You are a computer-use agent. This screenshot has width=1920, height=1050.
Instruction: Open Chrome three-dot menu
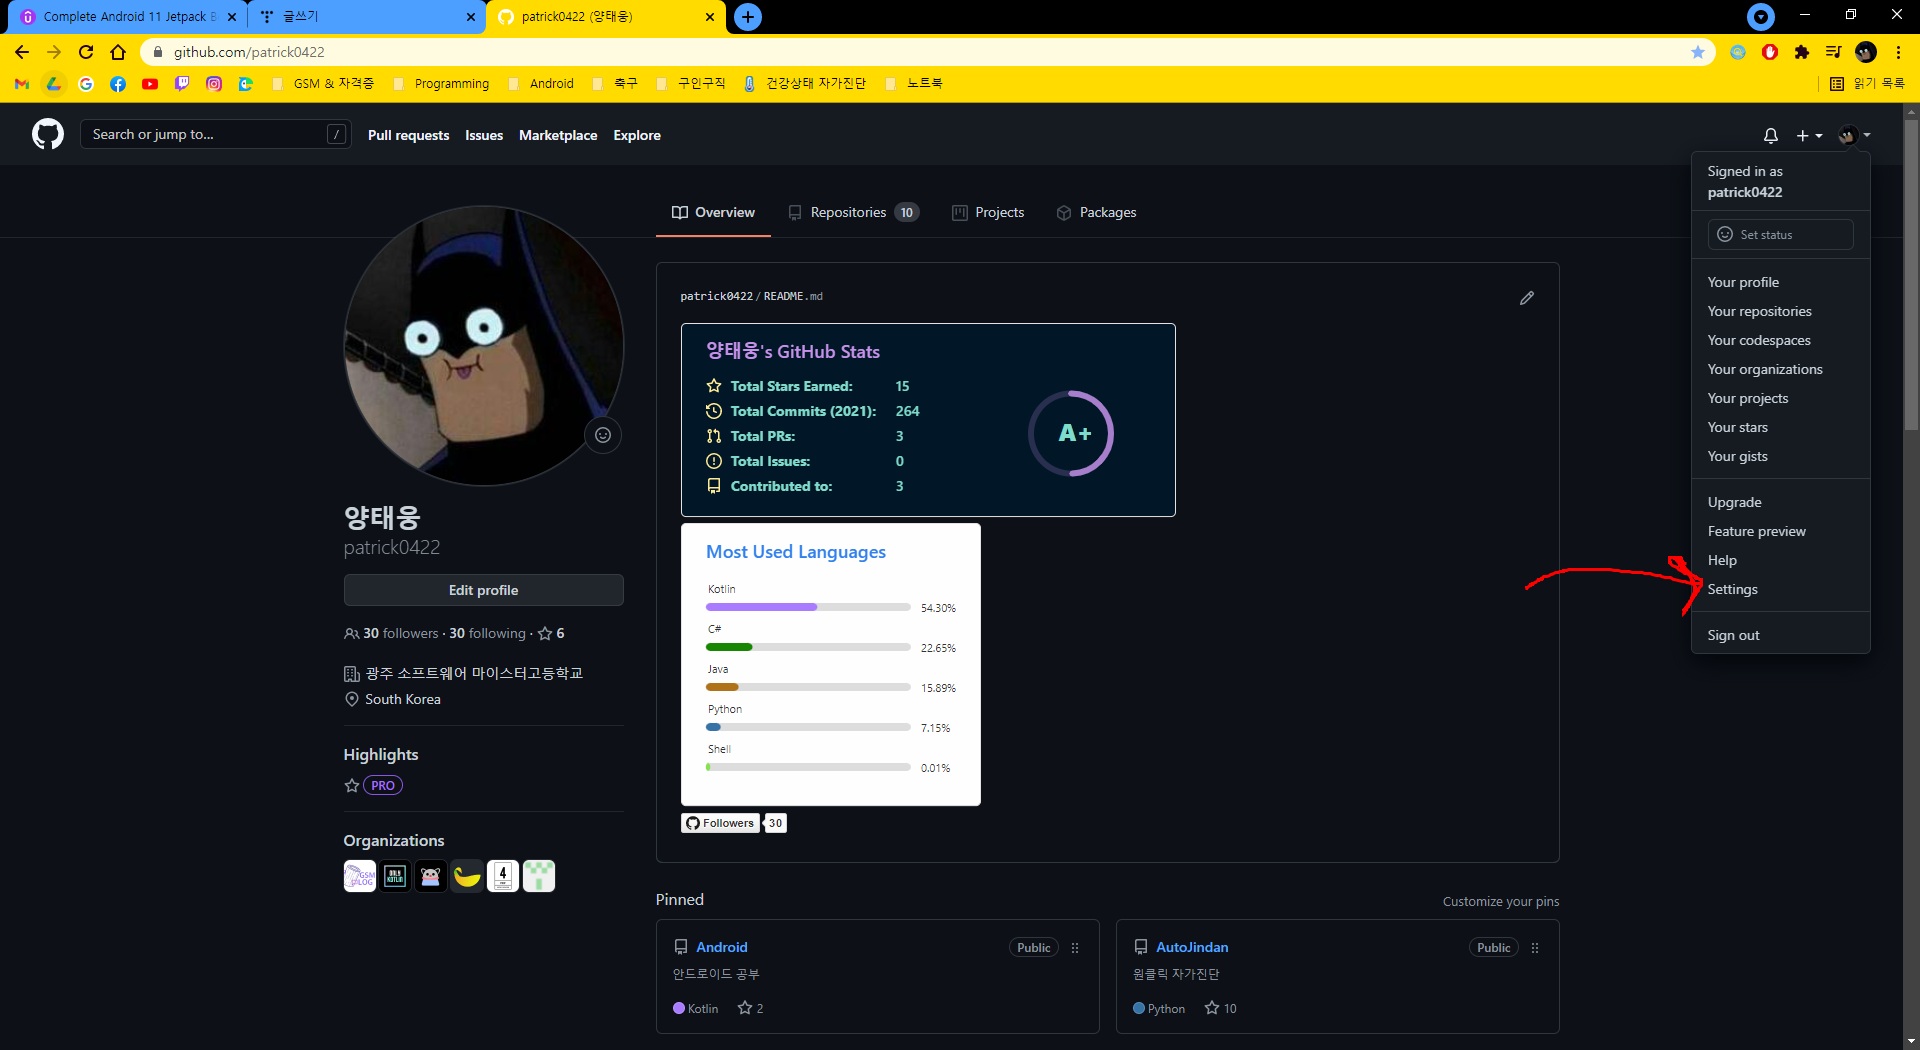click(1897, 52)
